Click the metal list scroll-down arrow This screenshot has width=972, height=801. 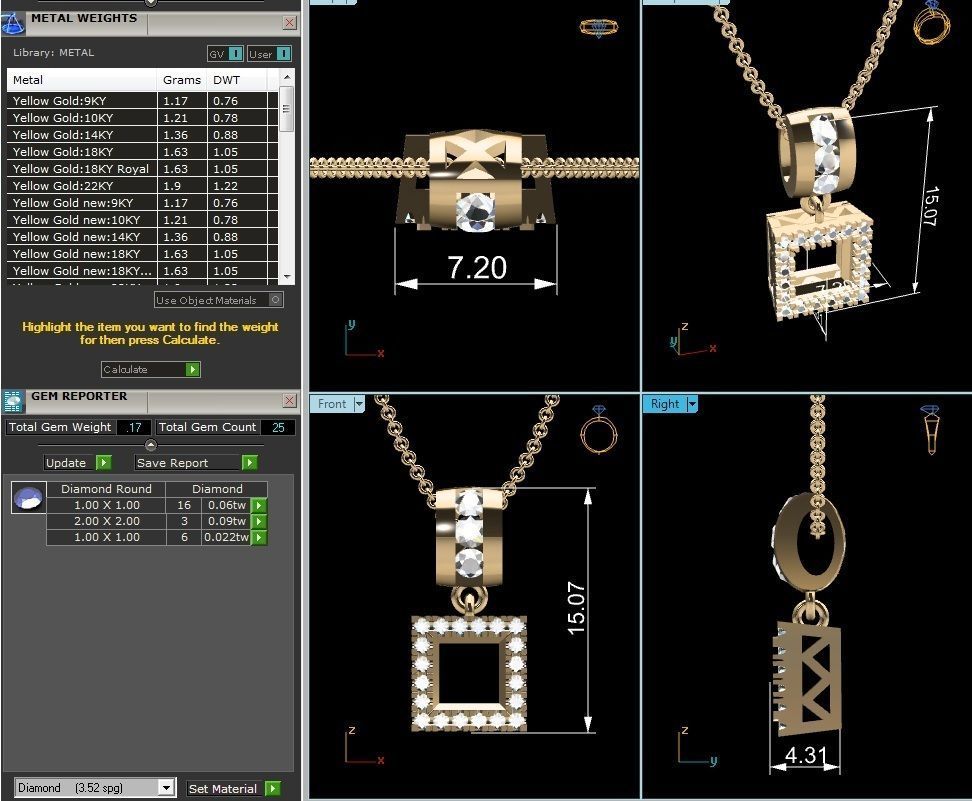[286, 277]
